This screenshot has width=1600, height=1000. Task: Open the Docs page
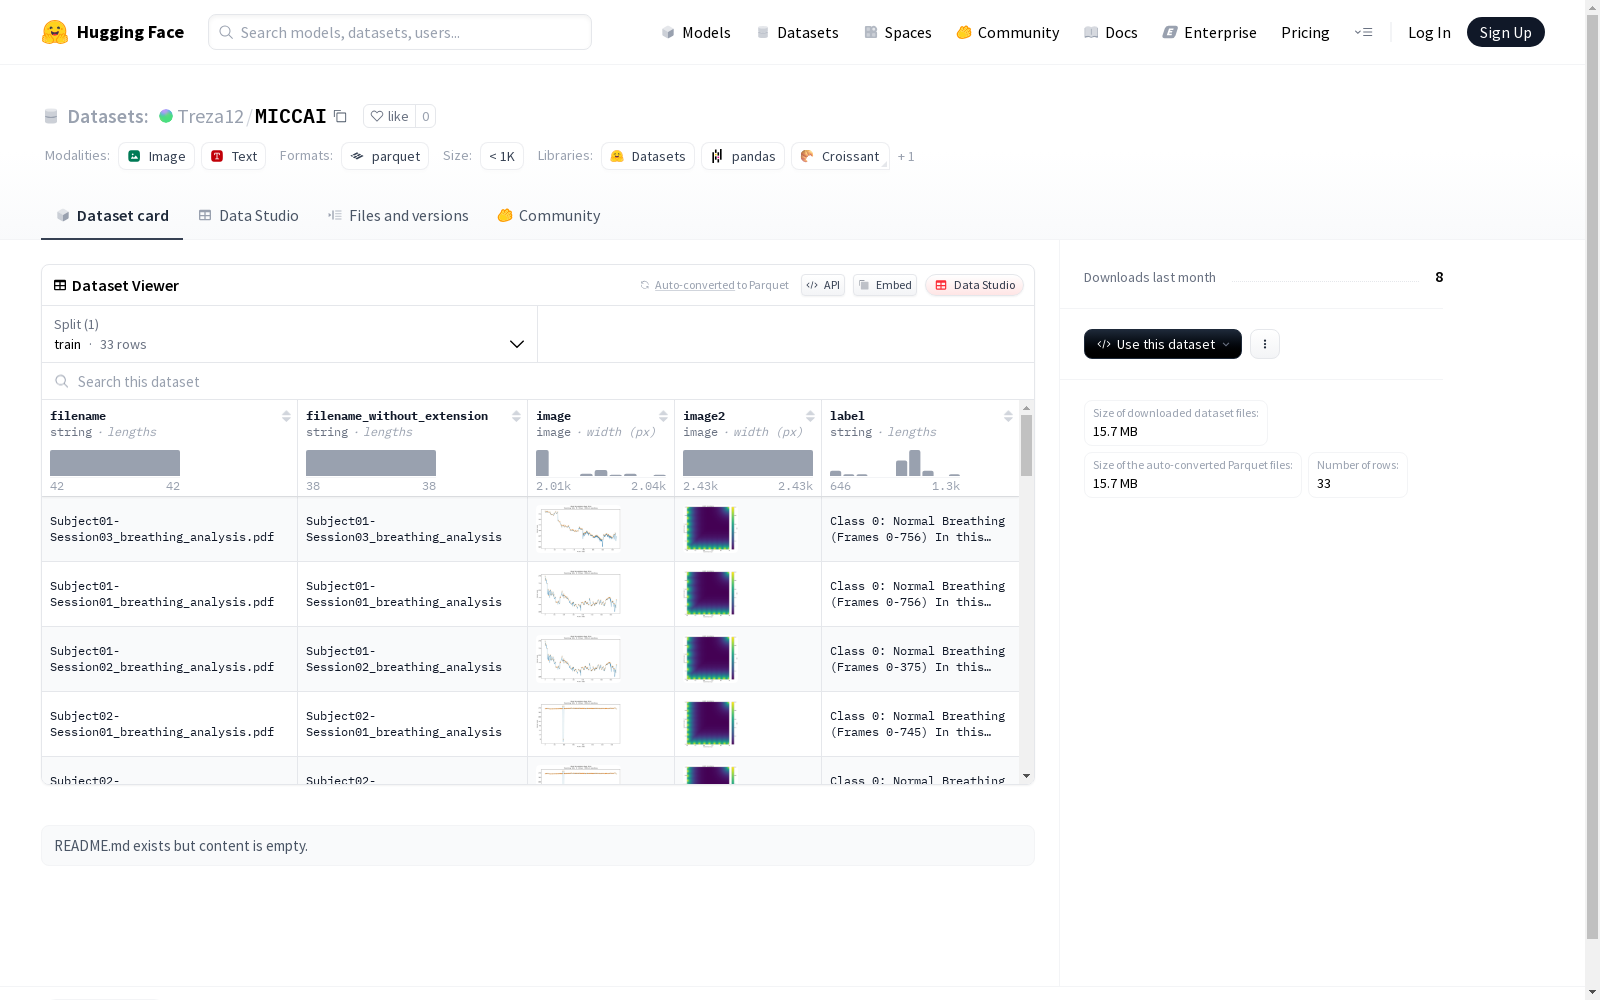tap(1111, 32)
